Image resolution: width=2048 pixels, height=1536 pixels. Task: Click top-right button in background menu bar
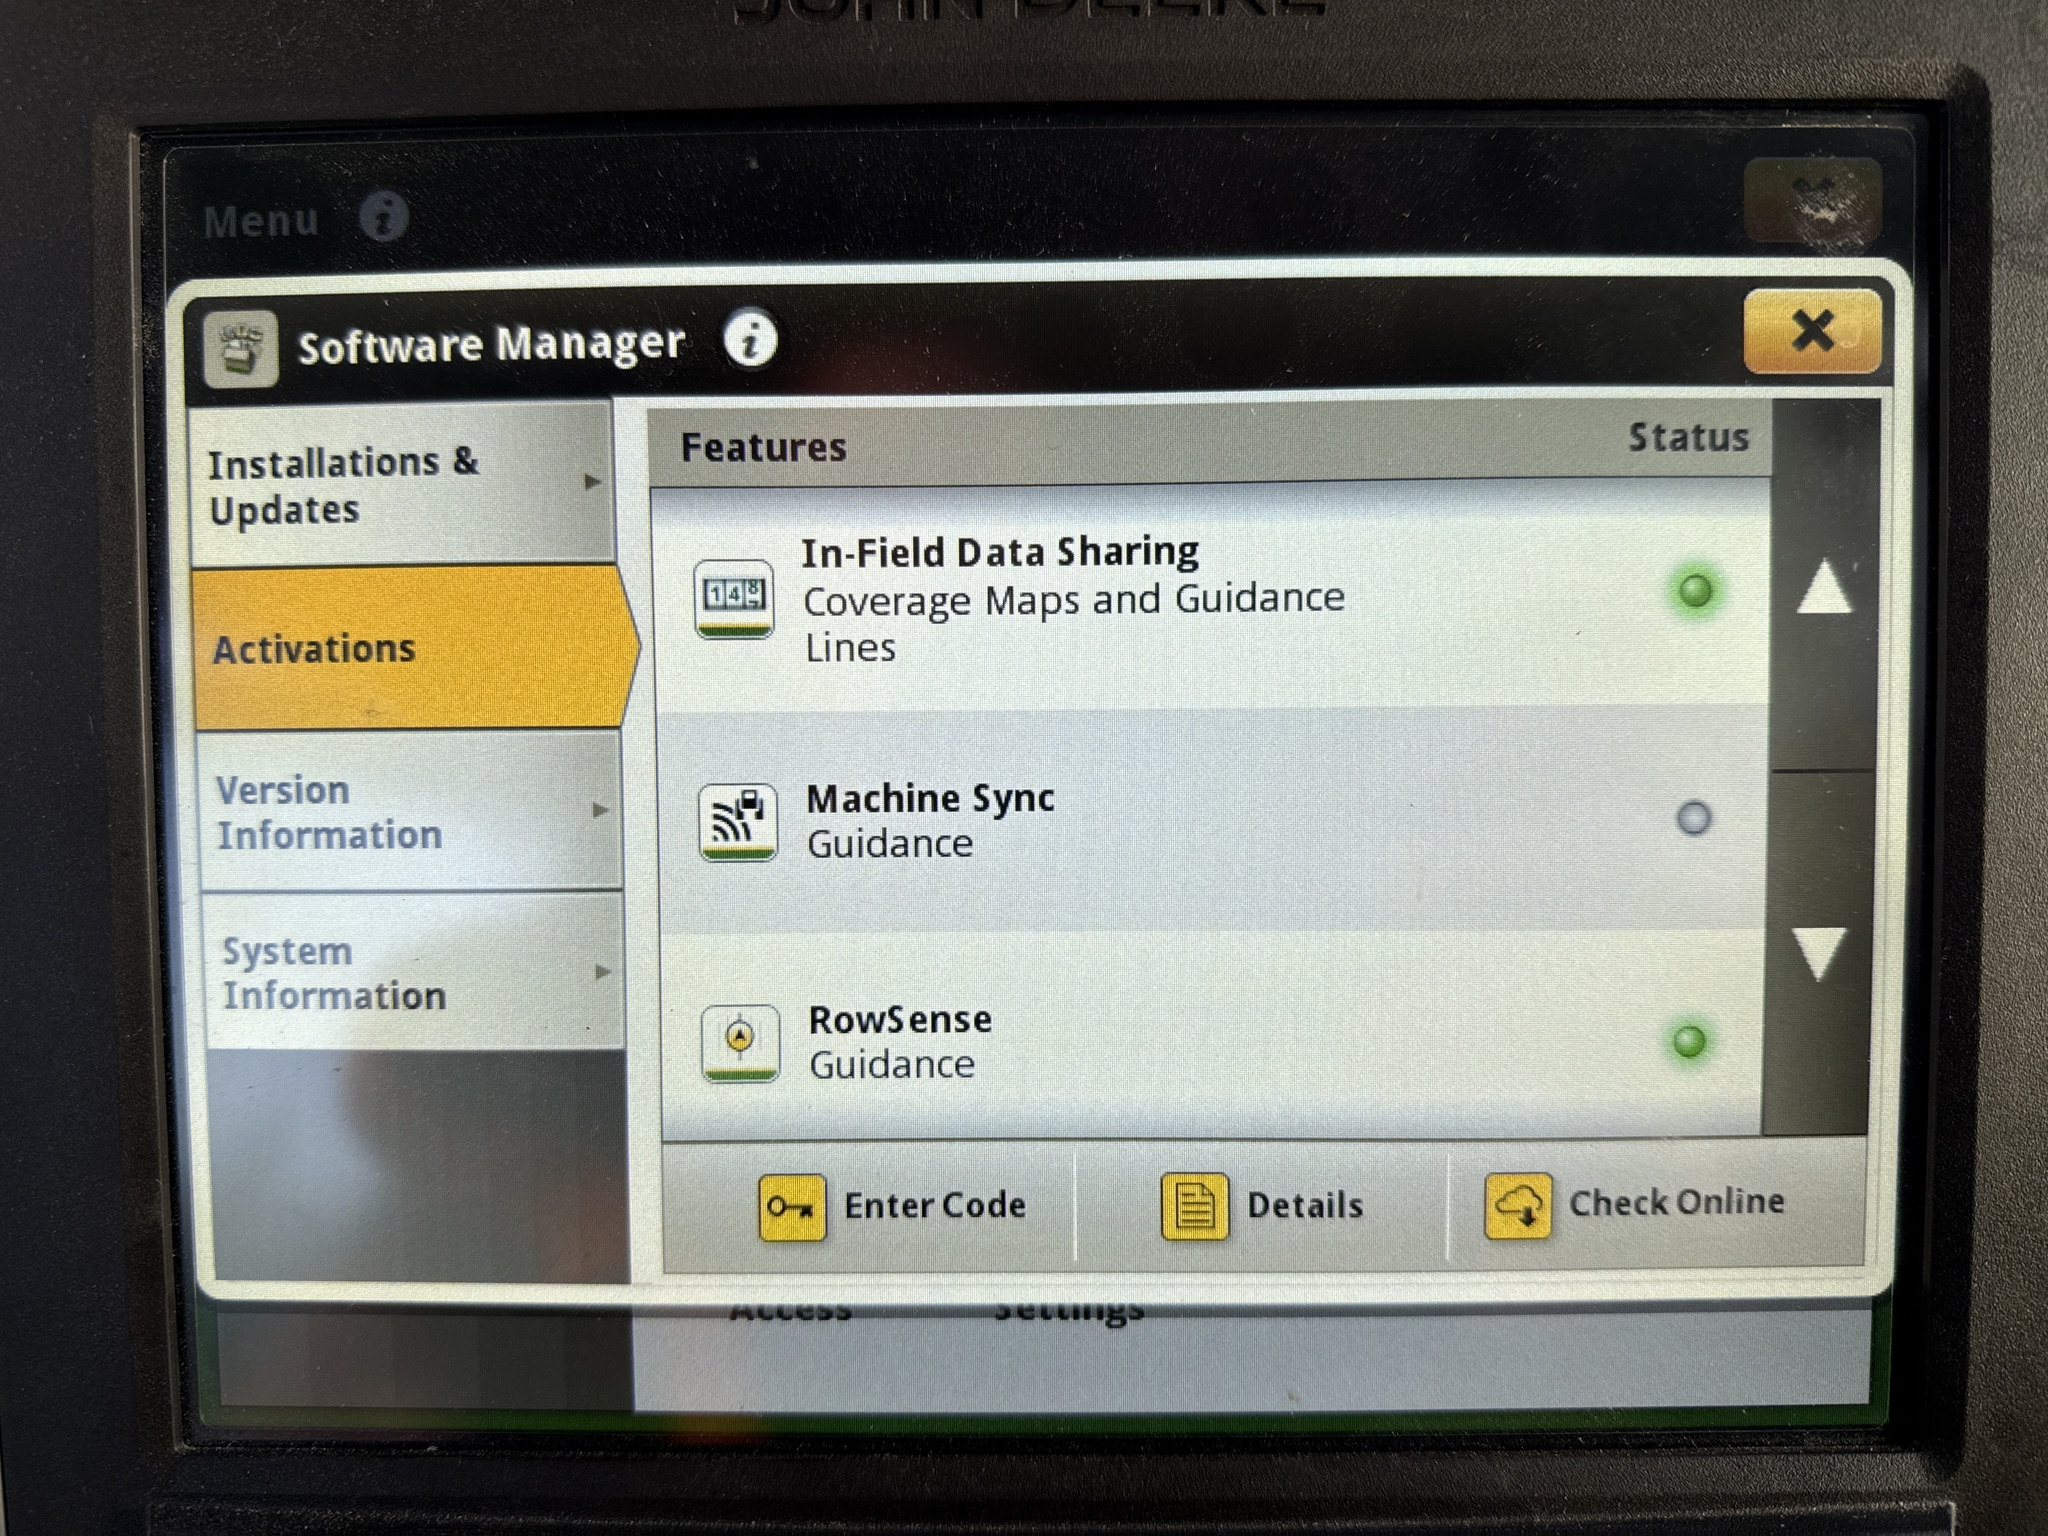point(1813,201)
